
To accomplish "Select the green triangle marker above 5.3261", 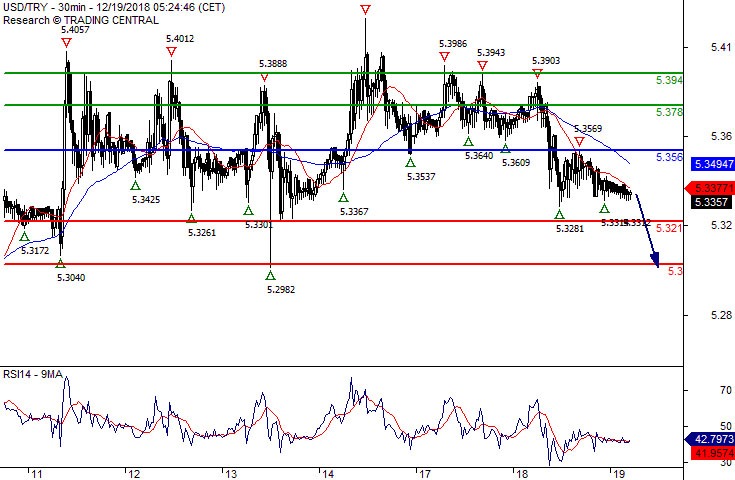I will tap(191, 218).
